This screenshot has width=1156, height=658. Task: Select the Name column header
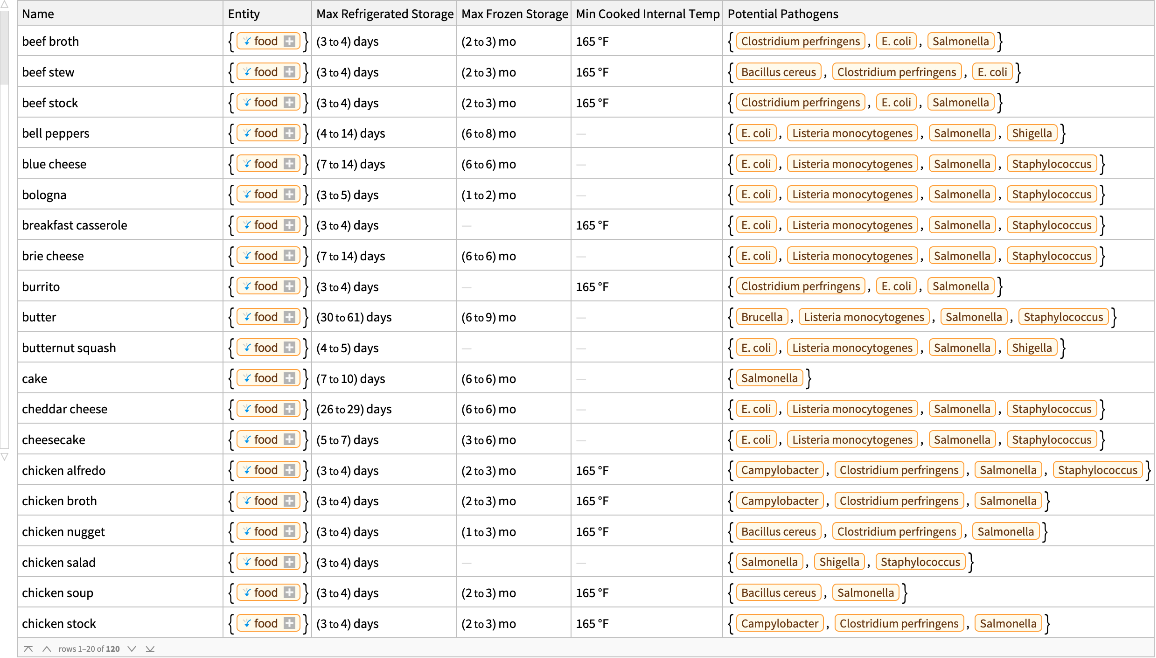pos(38,14)
